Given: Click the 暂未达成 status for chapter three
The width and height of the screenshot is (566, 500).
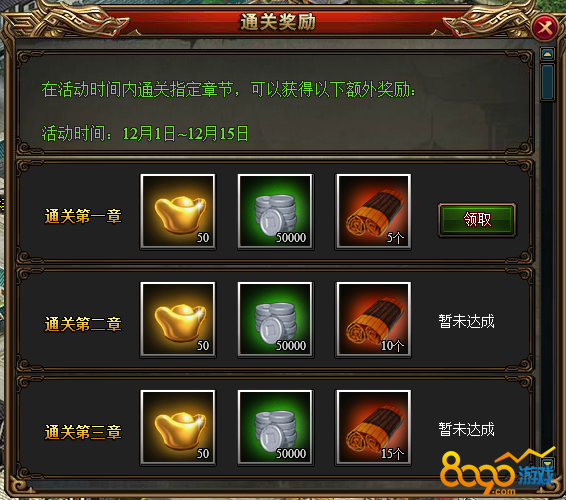Looking at the screenshot, I should point(466,429).
